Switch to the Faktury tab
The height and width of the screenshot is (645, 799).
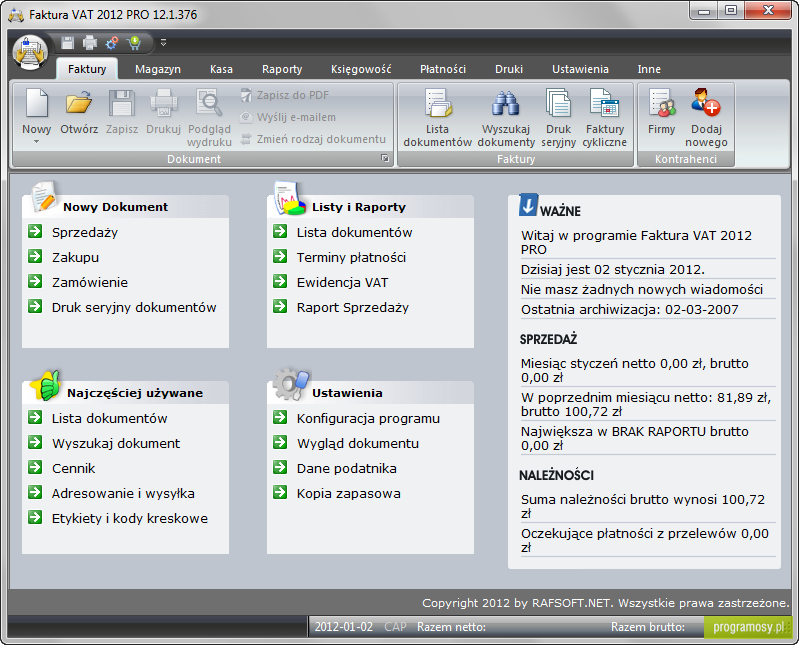(87, 69)
